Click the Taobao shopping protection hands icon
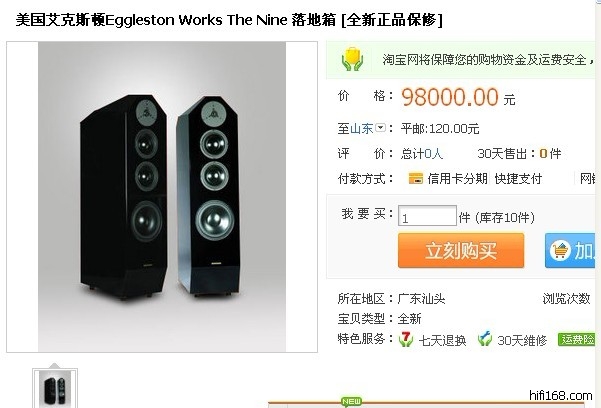Image resolution: width=601 pixels, height=408 pixels. tap(352, 59)
